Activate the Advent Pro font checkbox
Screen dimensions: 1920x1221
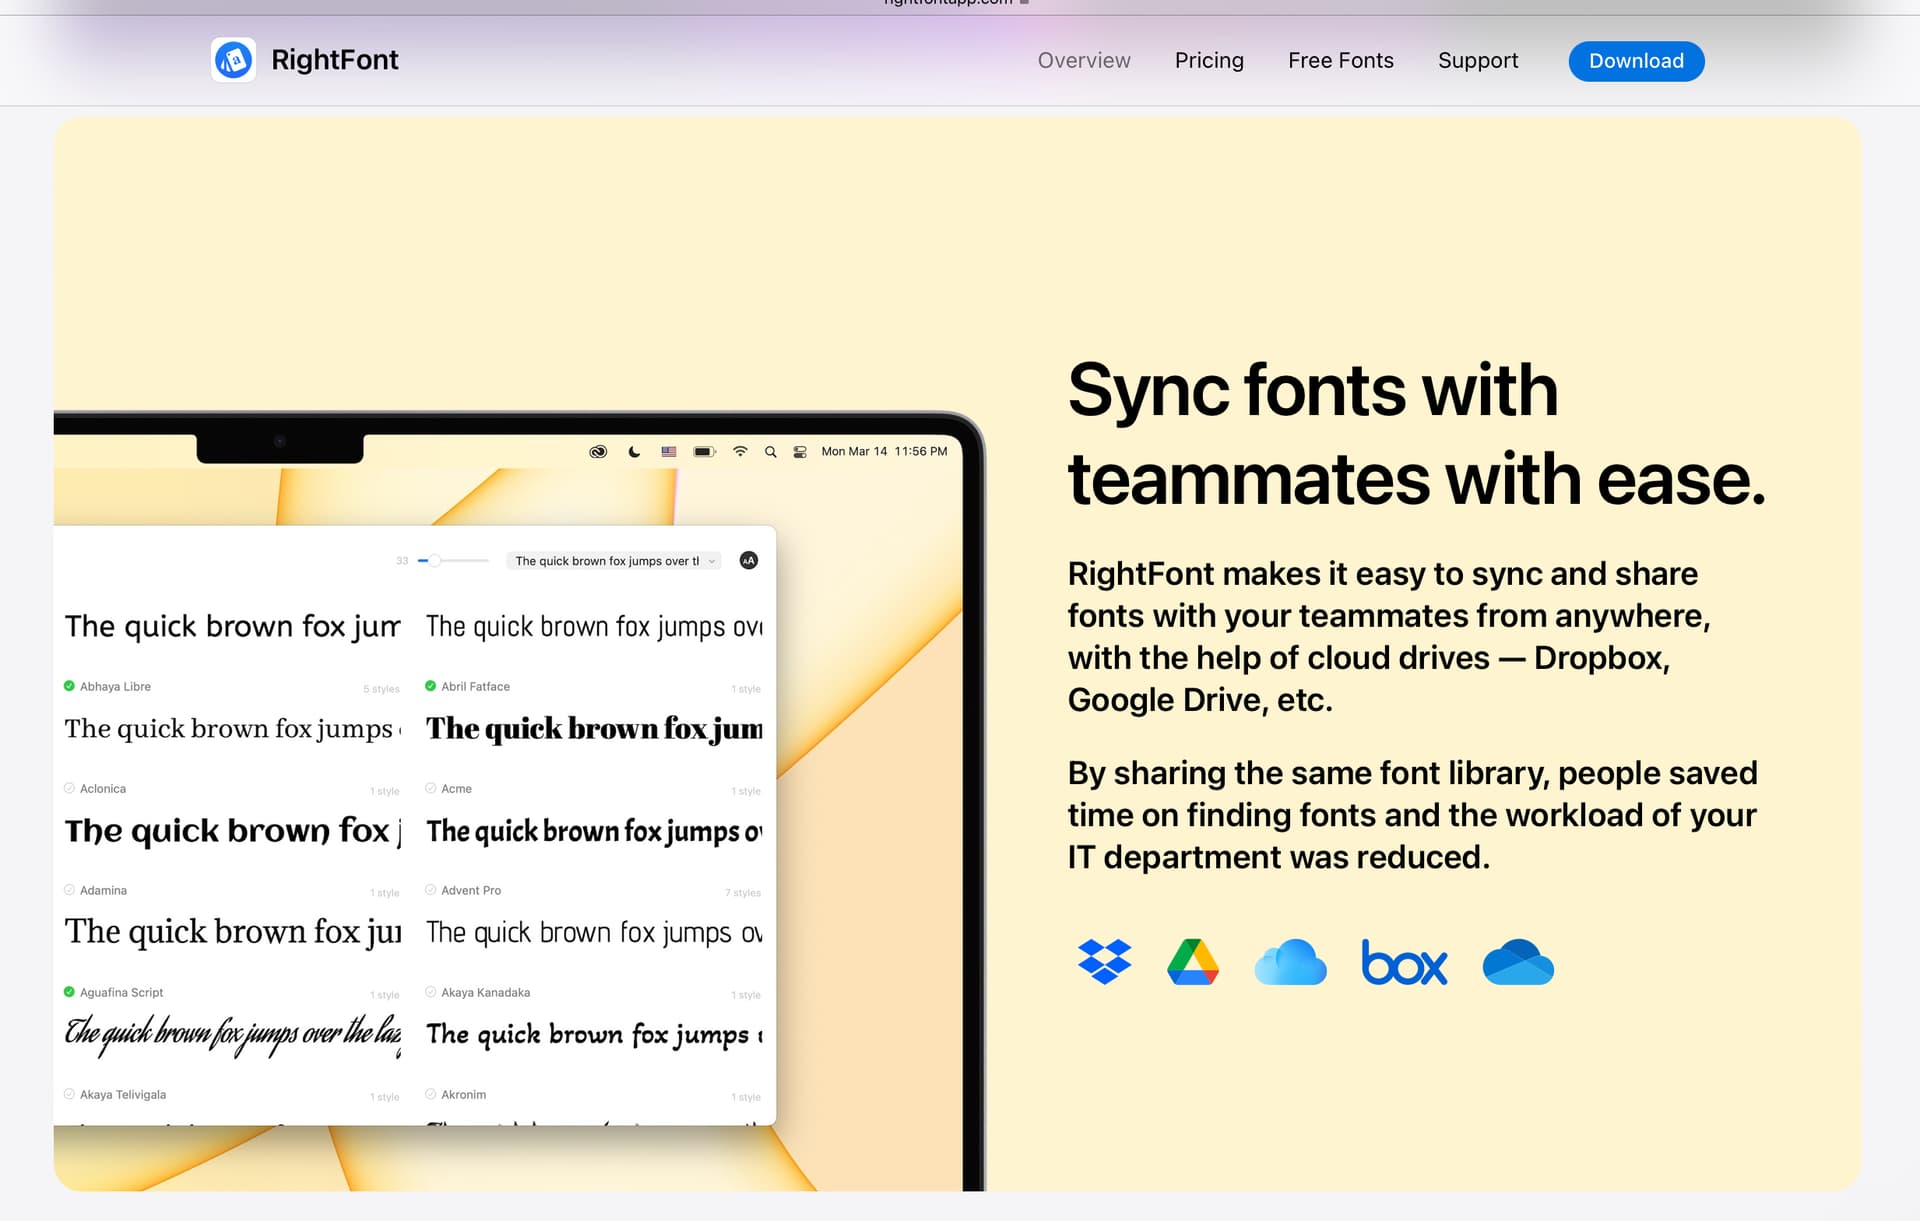pyautogui.click(x=430, y=890)
